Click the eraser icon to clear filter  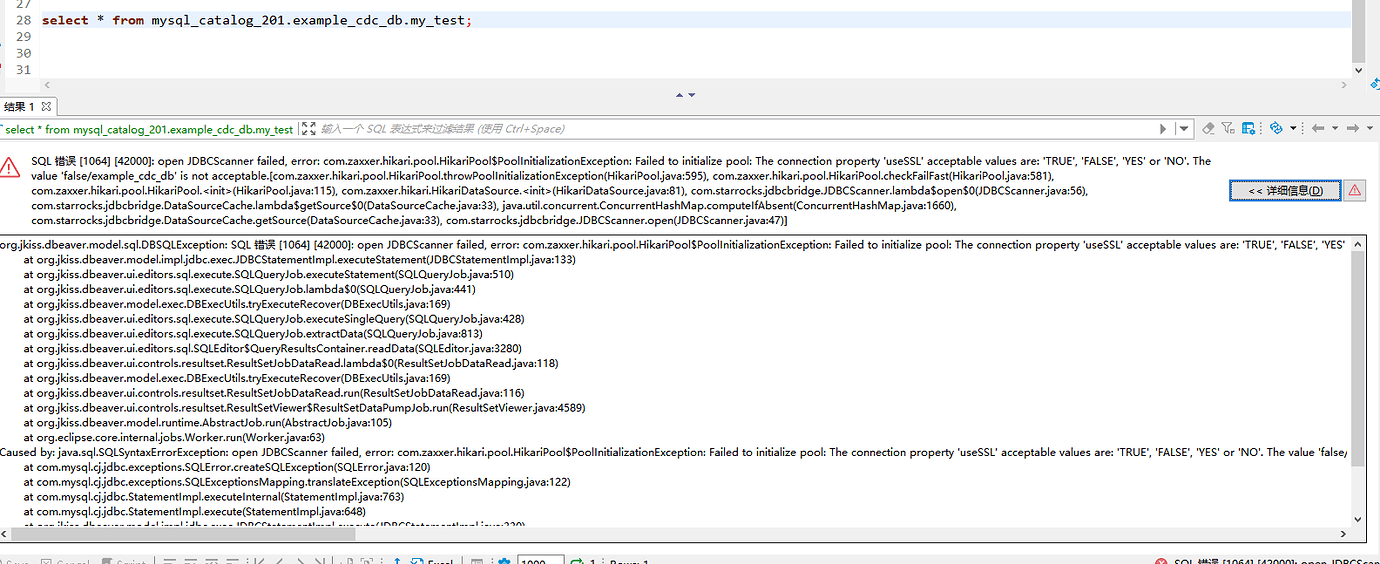click(1209, 129)
